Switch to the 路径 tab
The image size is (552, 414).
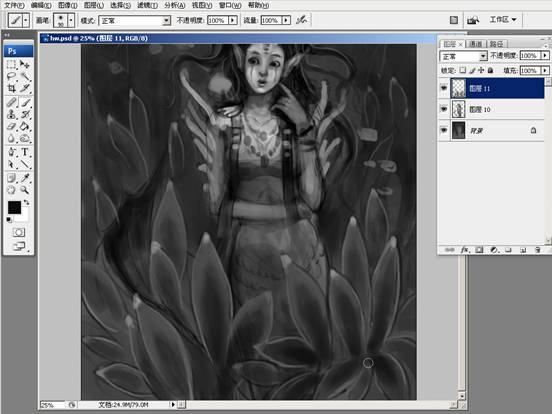(496, 44)
